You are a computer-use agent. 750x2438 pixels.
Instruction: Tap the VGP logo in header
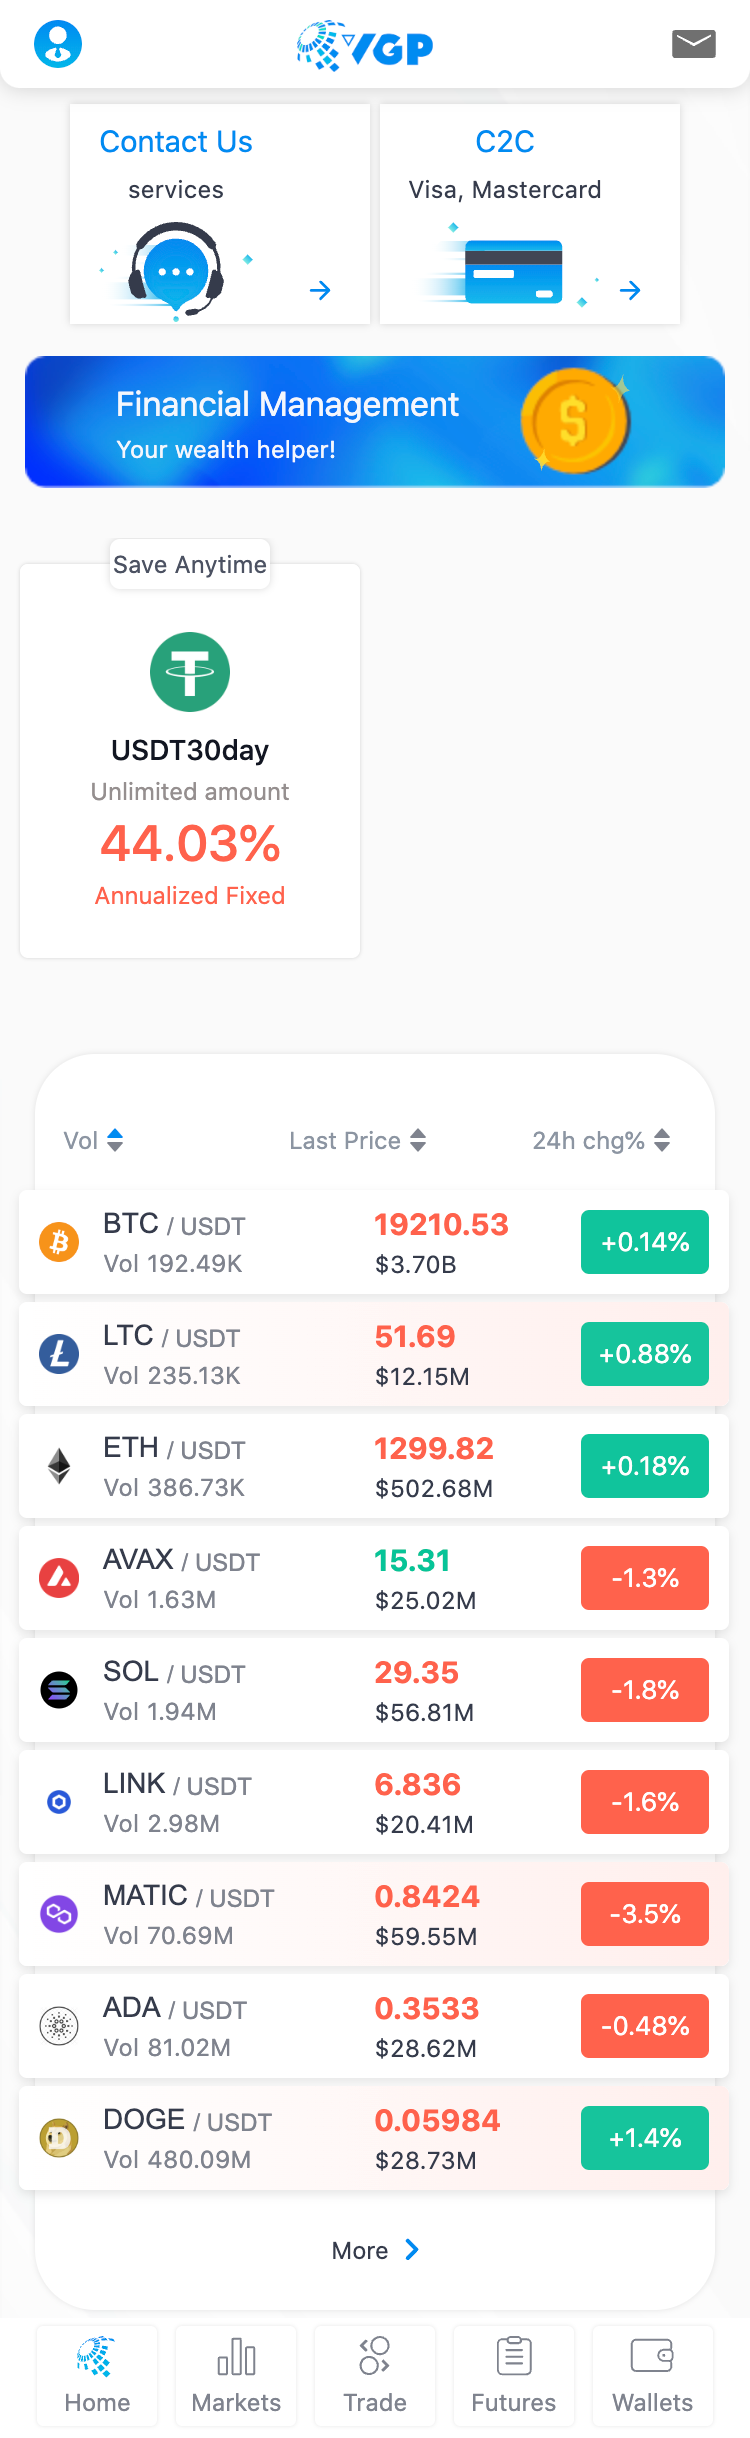[365, 46]
